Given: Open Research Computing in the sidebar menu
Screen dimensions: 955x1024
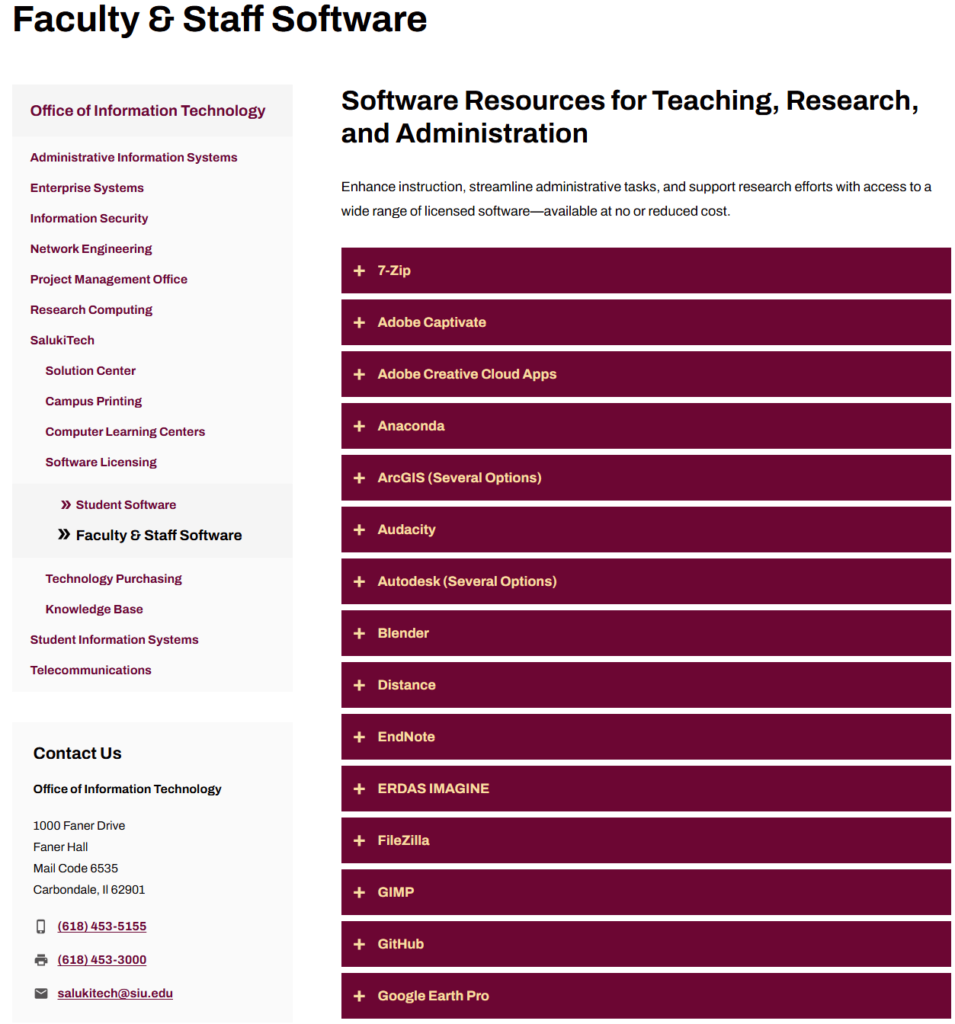Looking at the screenshot, I should [x=91, y=310].
